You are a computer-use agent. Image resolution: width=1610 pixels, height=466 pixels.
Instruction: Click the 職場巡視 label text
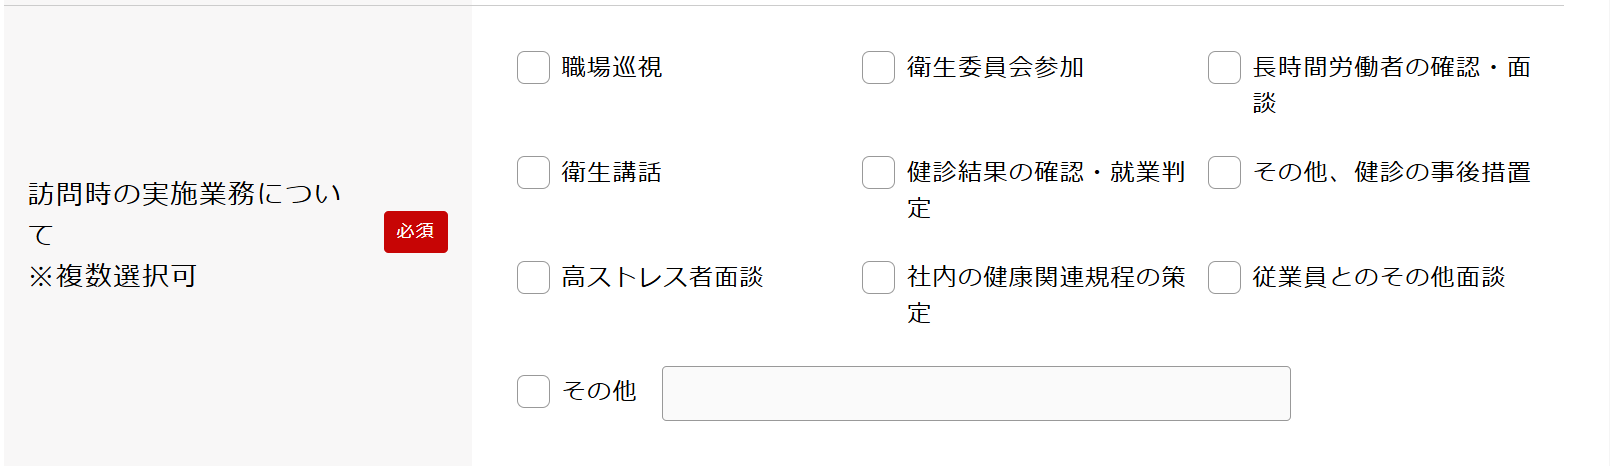(611, 68)
